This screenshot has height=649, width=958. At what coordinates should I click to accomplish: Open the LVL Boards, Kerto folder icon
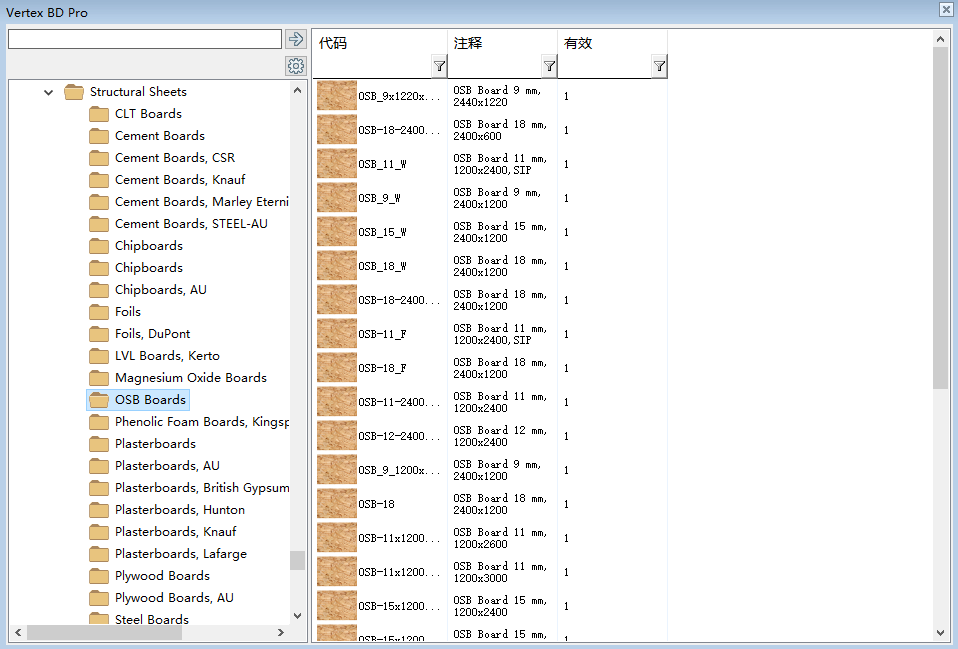[x=99, y=356]
